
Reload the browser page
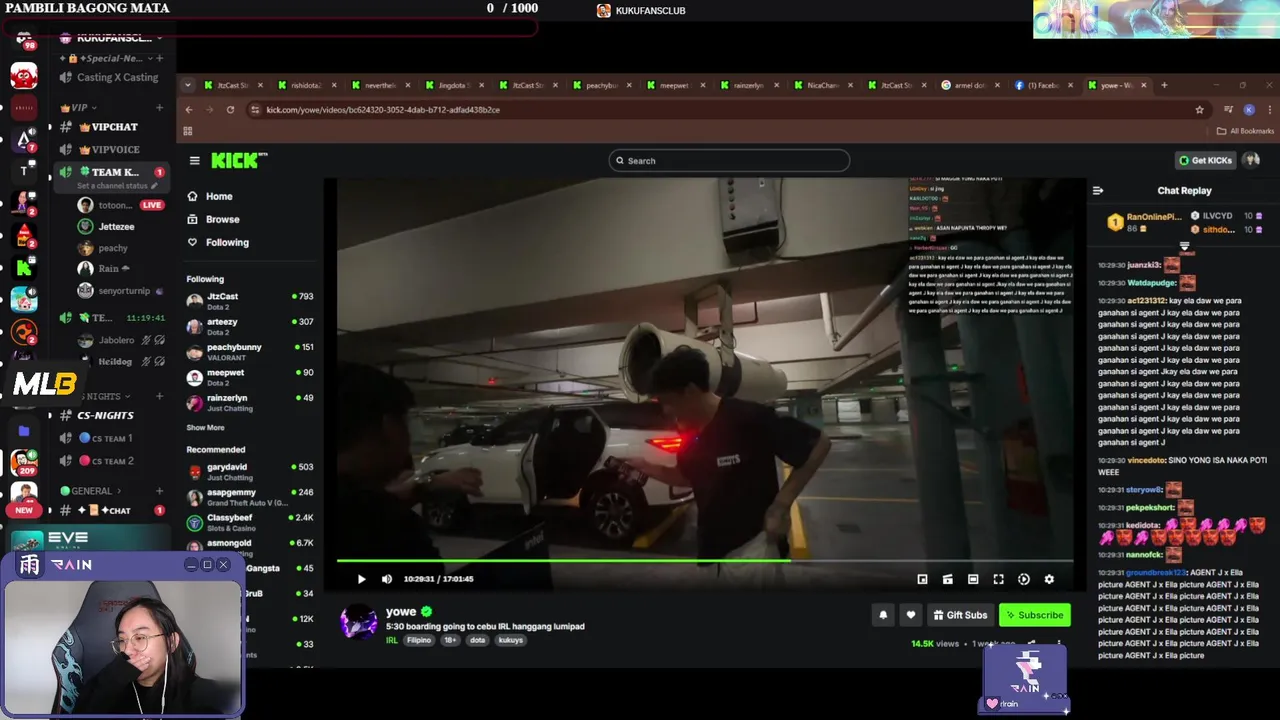pyautogui.click(x=230, y=110)
